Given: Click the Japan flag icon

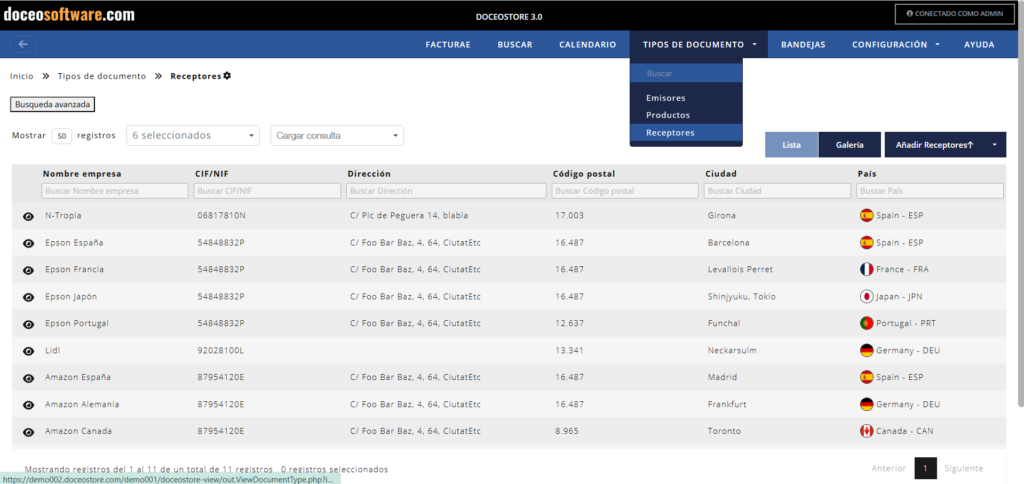Looking at the screenshot, I should click(x=867, y=296).
